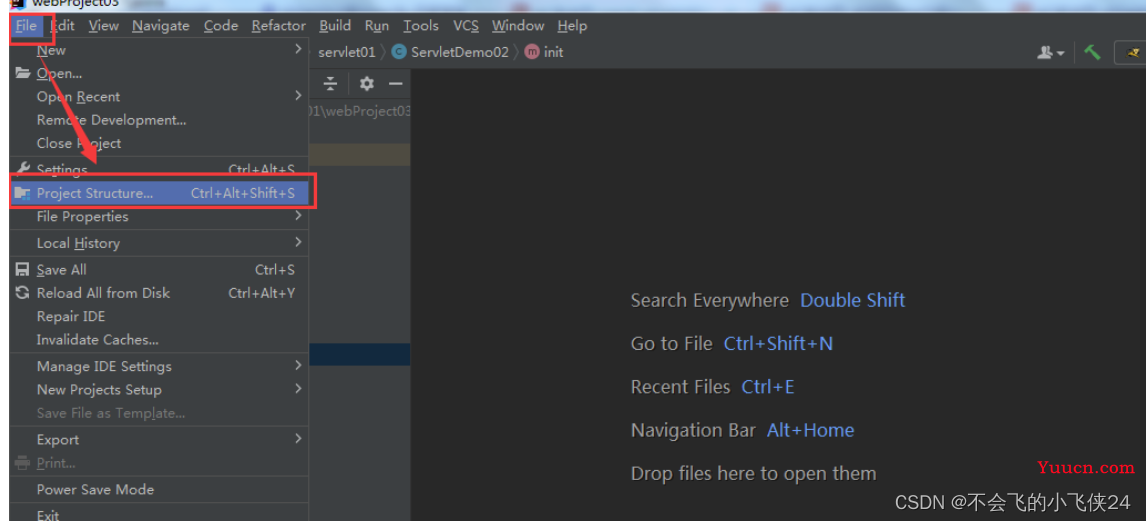
Task: Click the servlet01 breadcrumb
Action: 347,52
